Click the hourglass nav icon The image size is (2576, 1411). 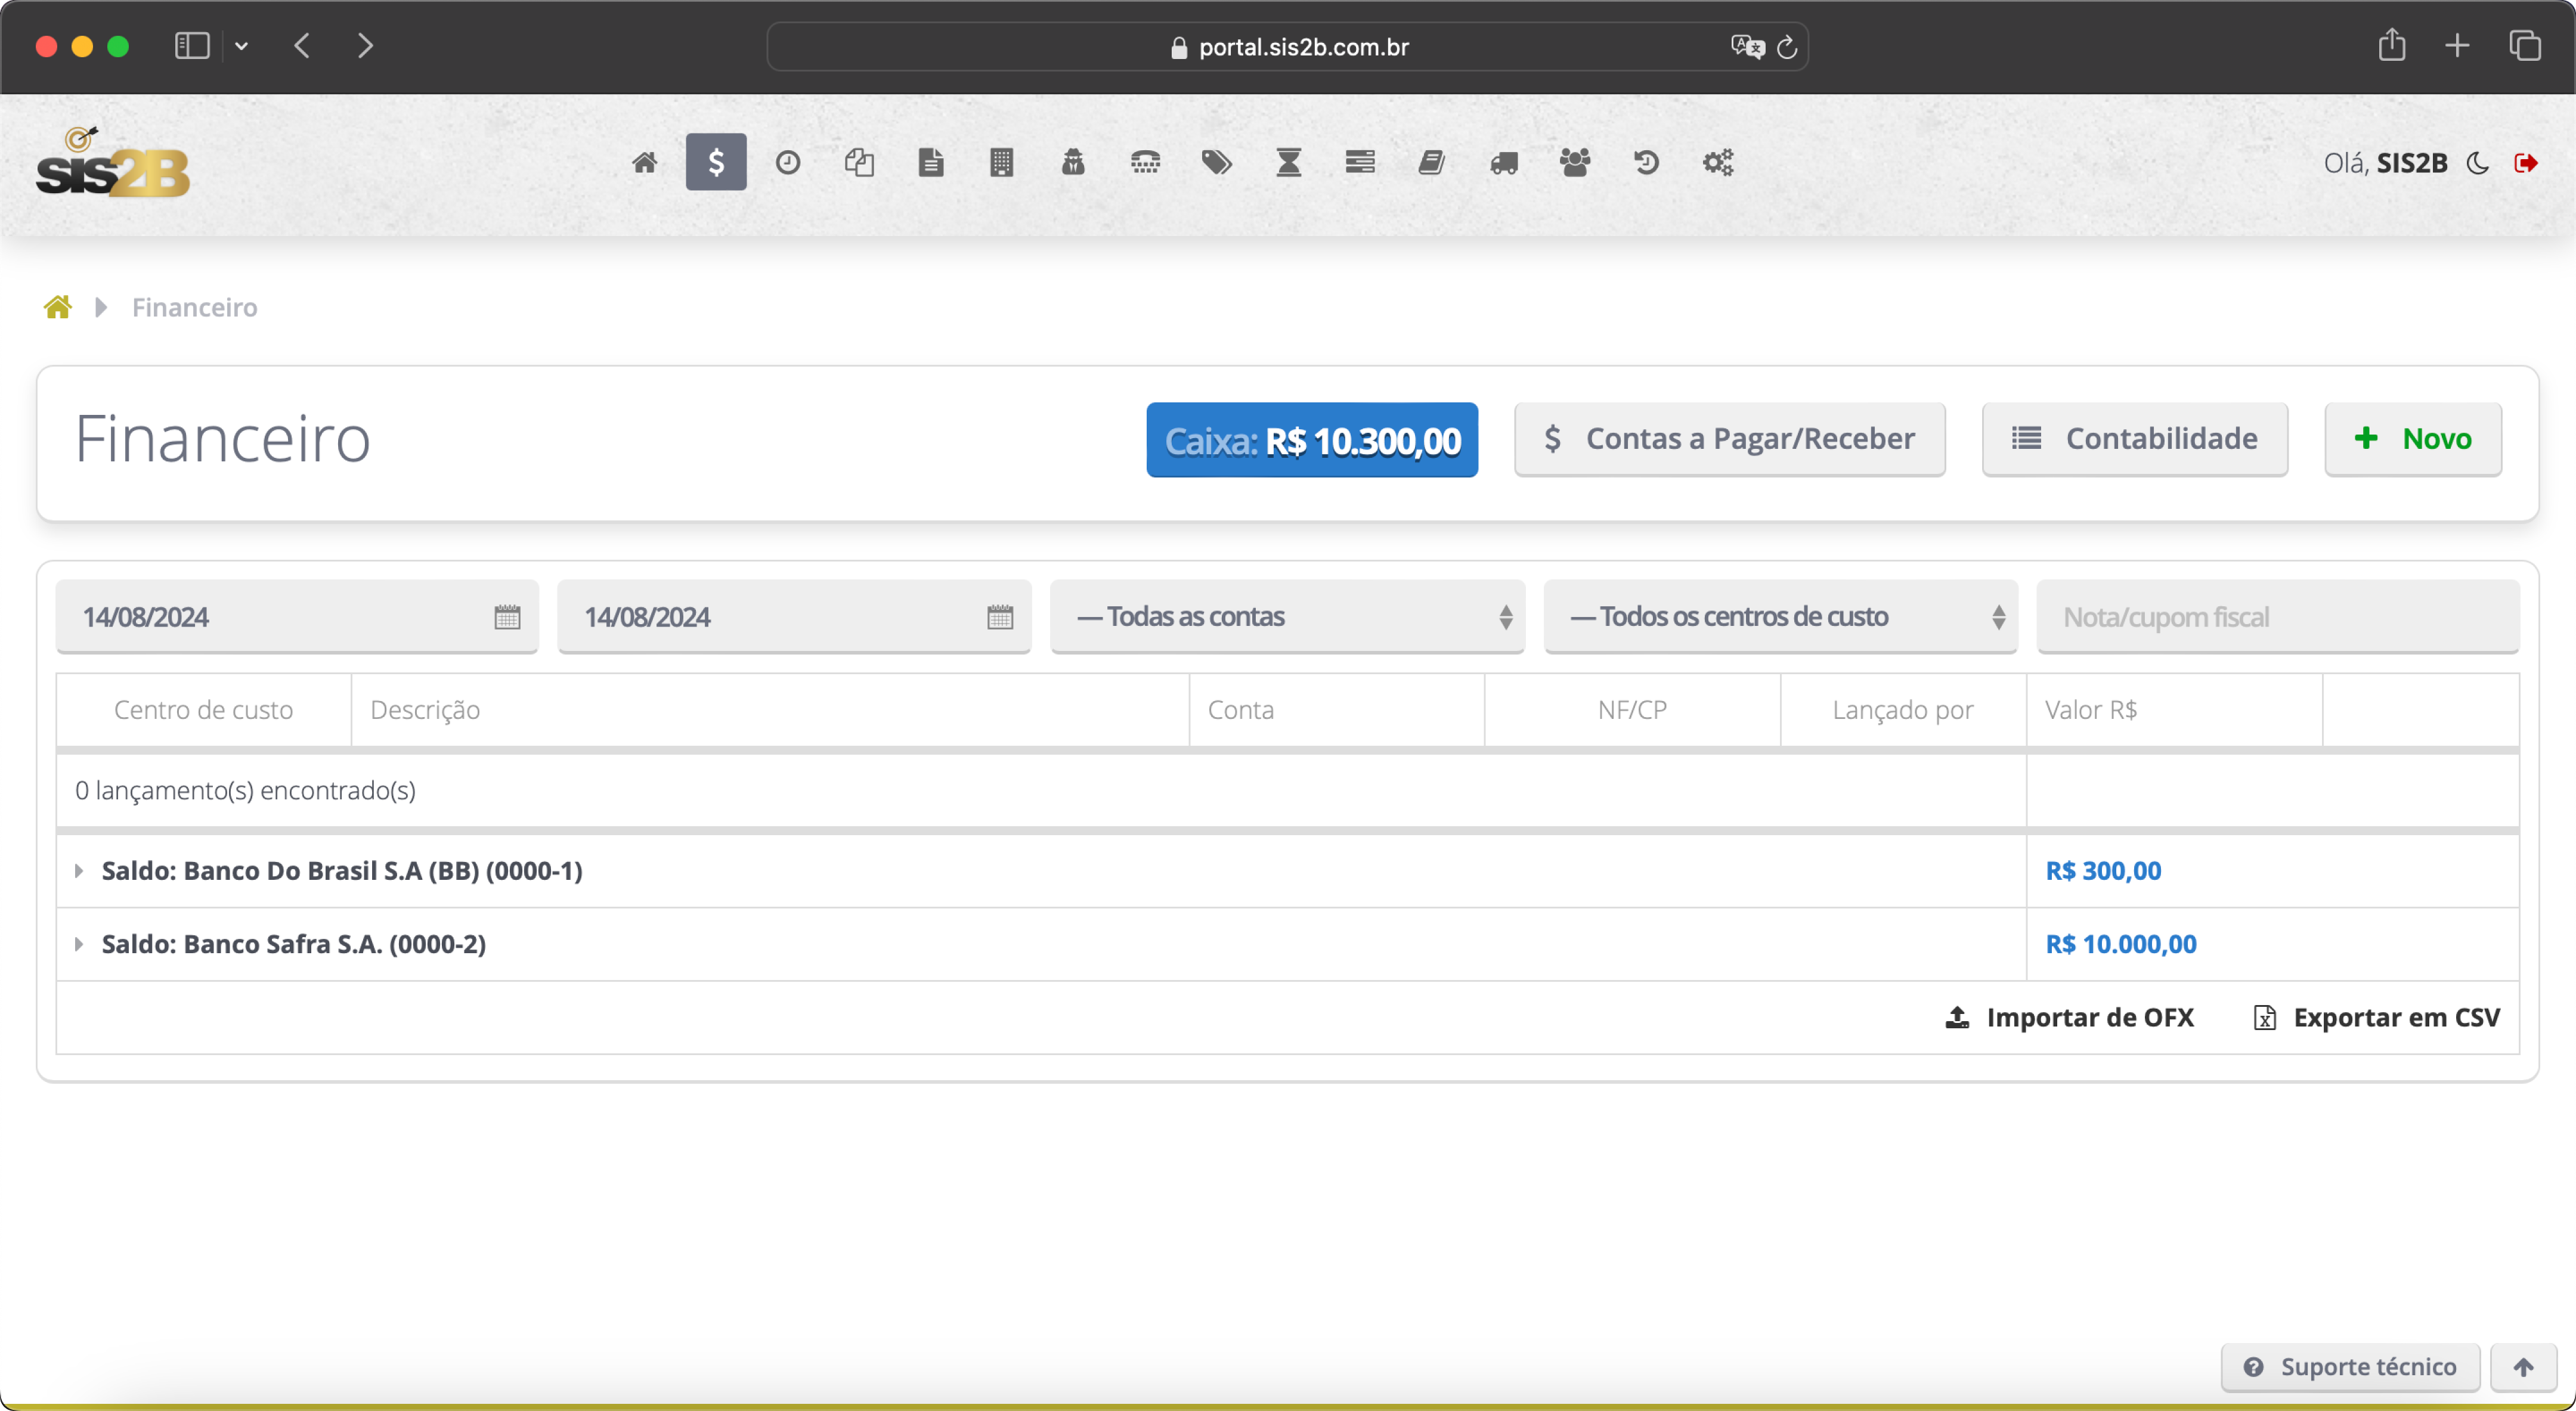1289,162
